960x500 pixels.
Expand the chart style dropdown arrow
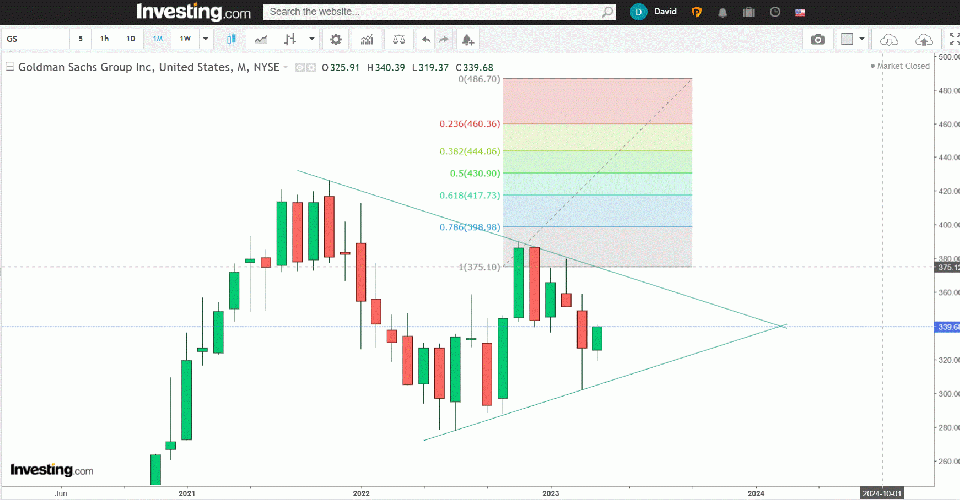(312, 39)
